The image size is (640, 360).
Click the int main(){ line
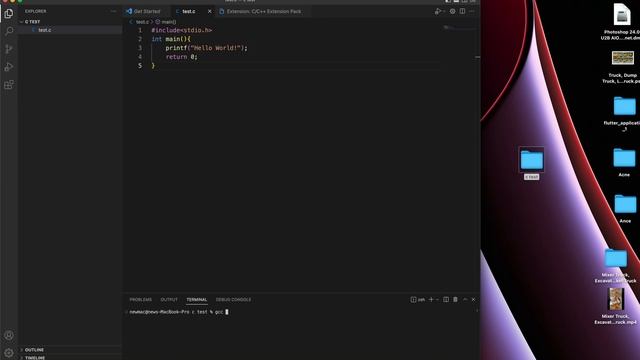click(171, 39)
